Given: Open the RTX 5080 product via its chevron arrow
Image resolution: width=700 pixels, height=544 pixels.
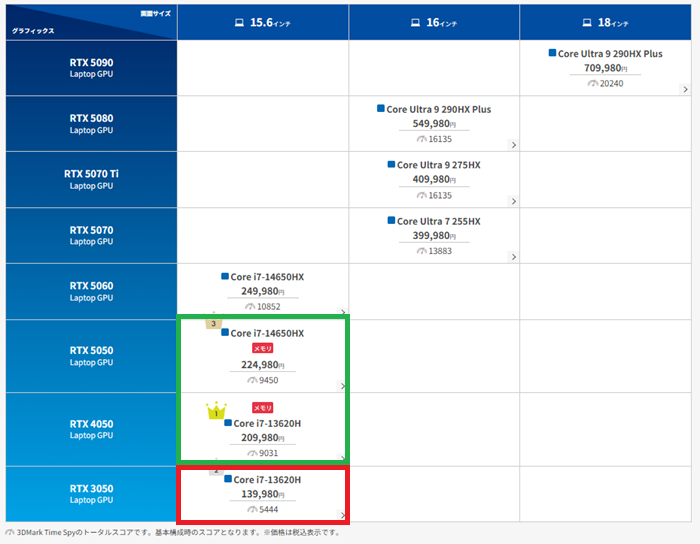Looking at the screenshot, I should [x=514, y=145].
